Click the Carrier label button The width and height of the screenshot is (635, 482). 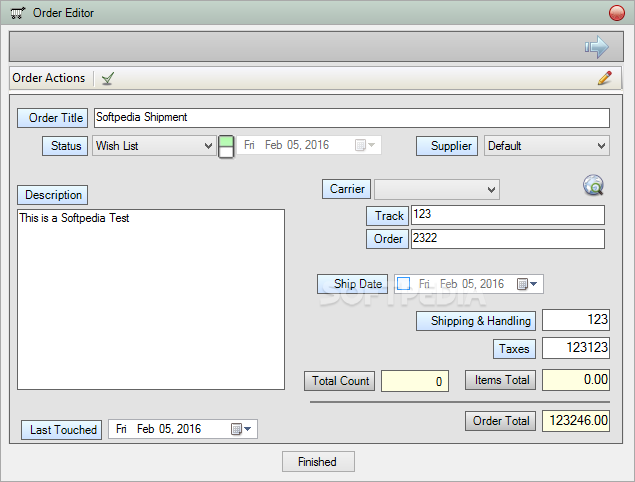point(346,189)
